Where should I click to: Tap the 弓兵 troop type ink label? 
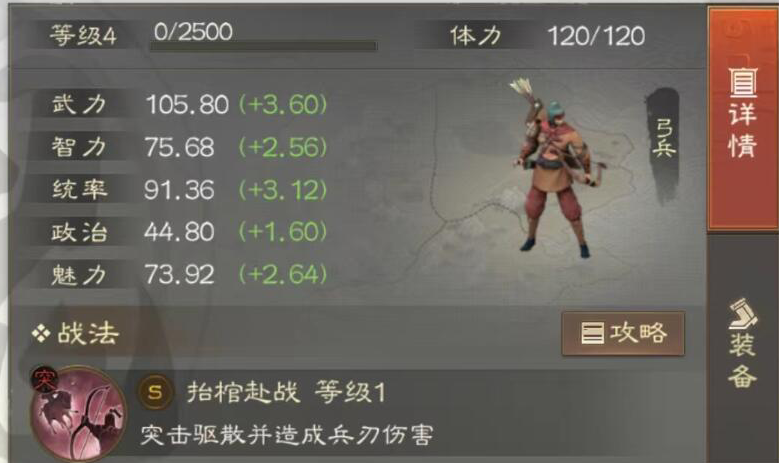click(x=663, y=138)
